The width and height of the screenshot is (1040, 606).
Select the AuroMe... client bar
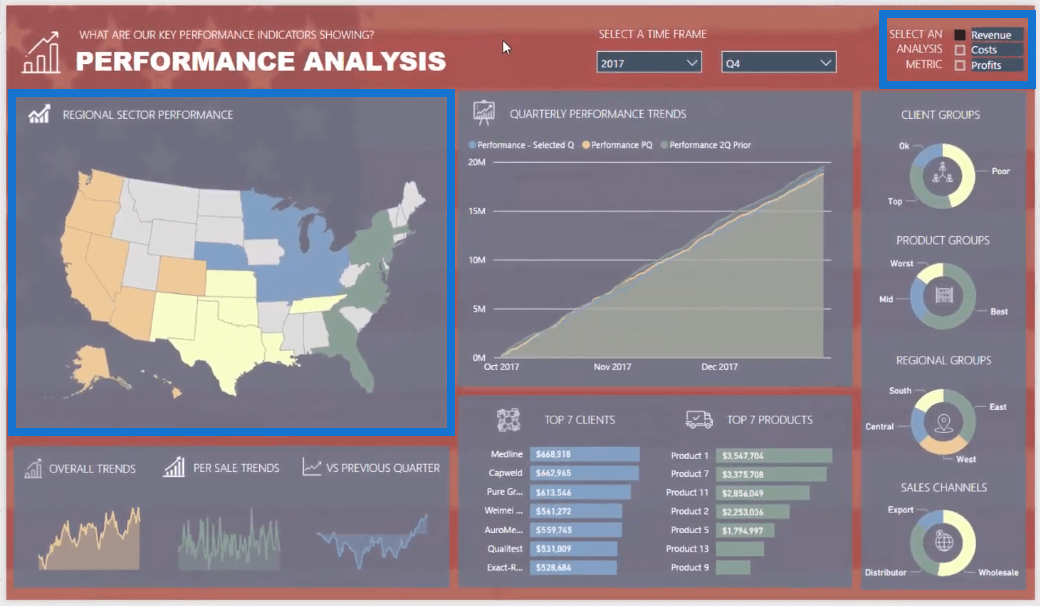[x=576, y=530]
